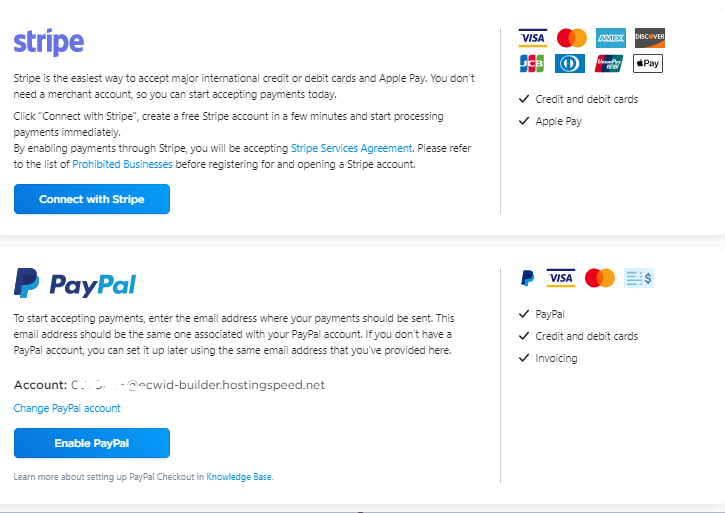Open the Prohibited Businesses link

point(122,164)
